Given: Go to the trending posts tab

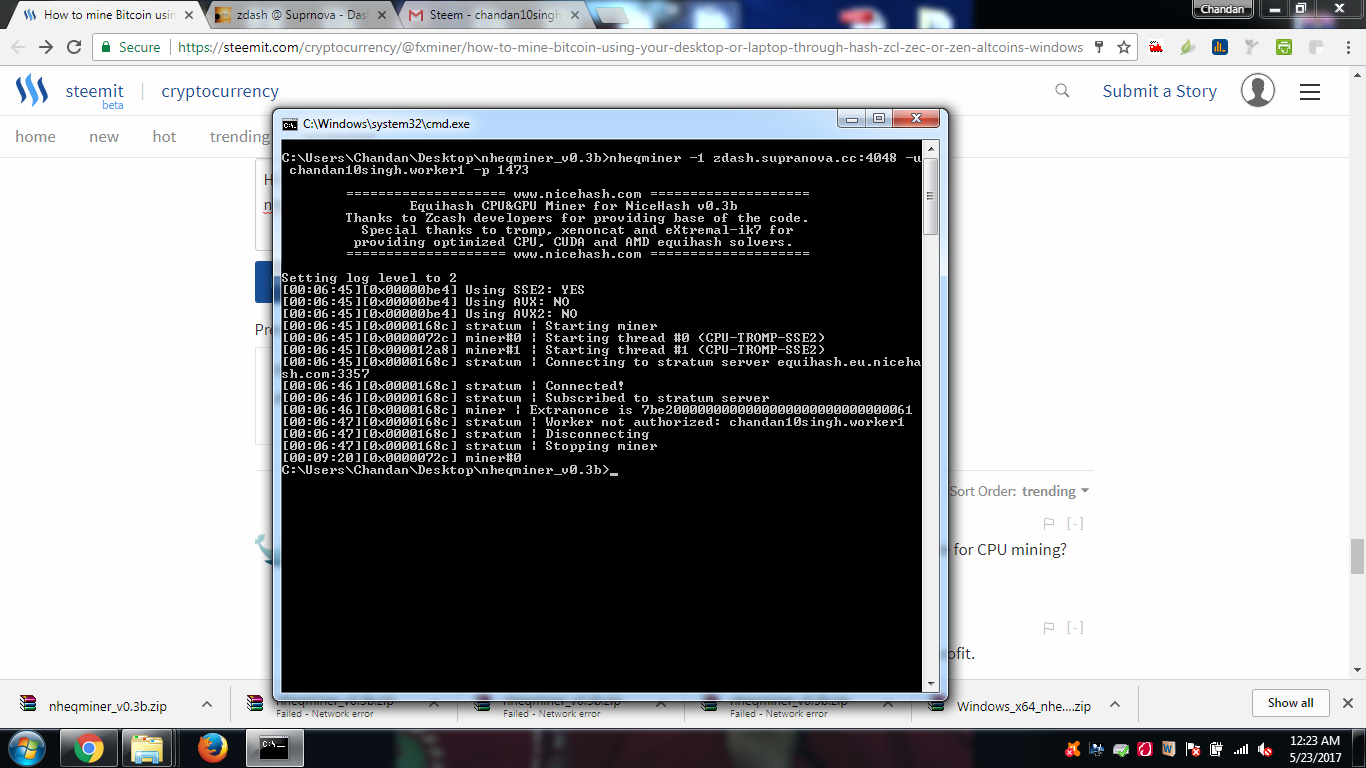Looking at the screenshot, I should [240, 137].
